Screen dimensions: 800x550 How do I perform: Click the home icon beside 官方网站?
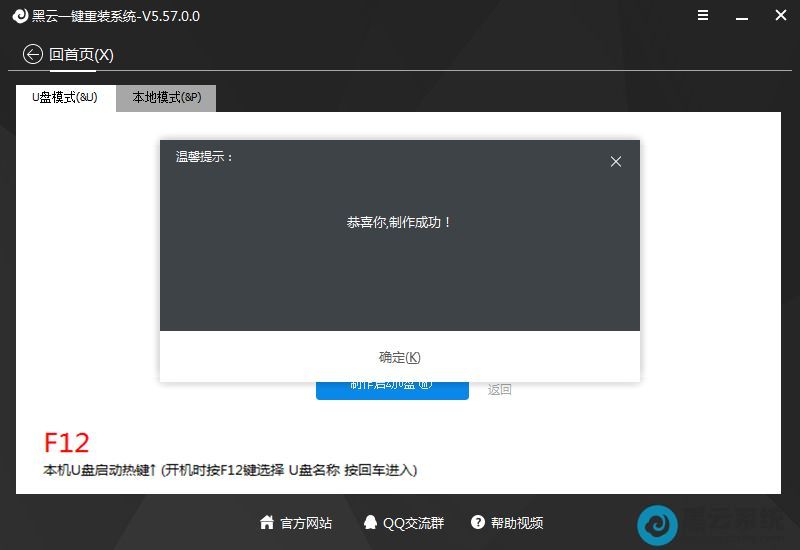point(267,522)
